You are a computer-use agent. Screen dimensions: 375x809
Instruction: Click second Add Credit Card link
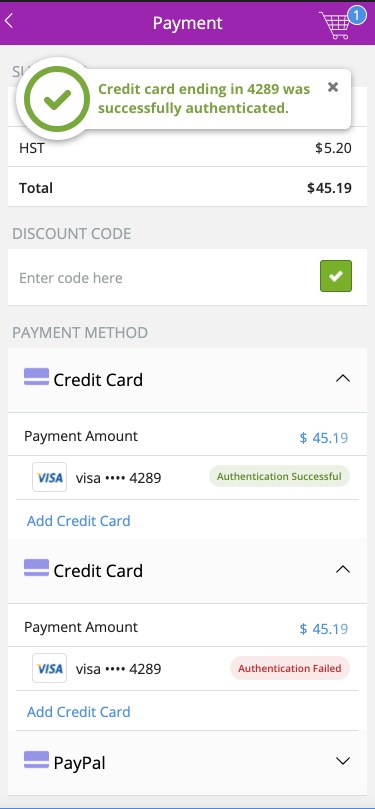(78, 712)
